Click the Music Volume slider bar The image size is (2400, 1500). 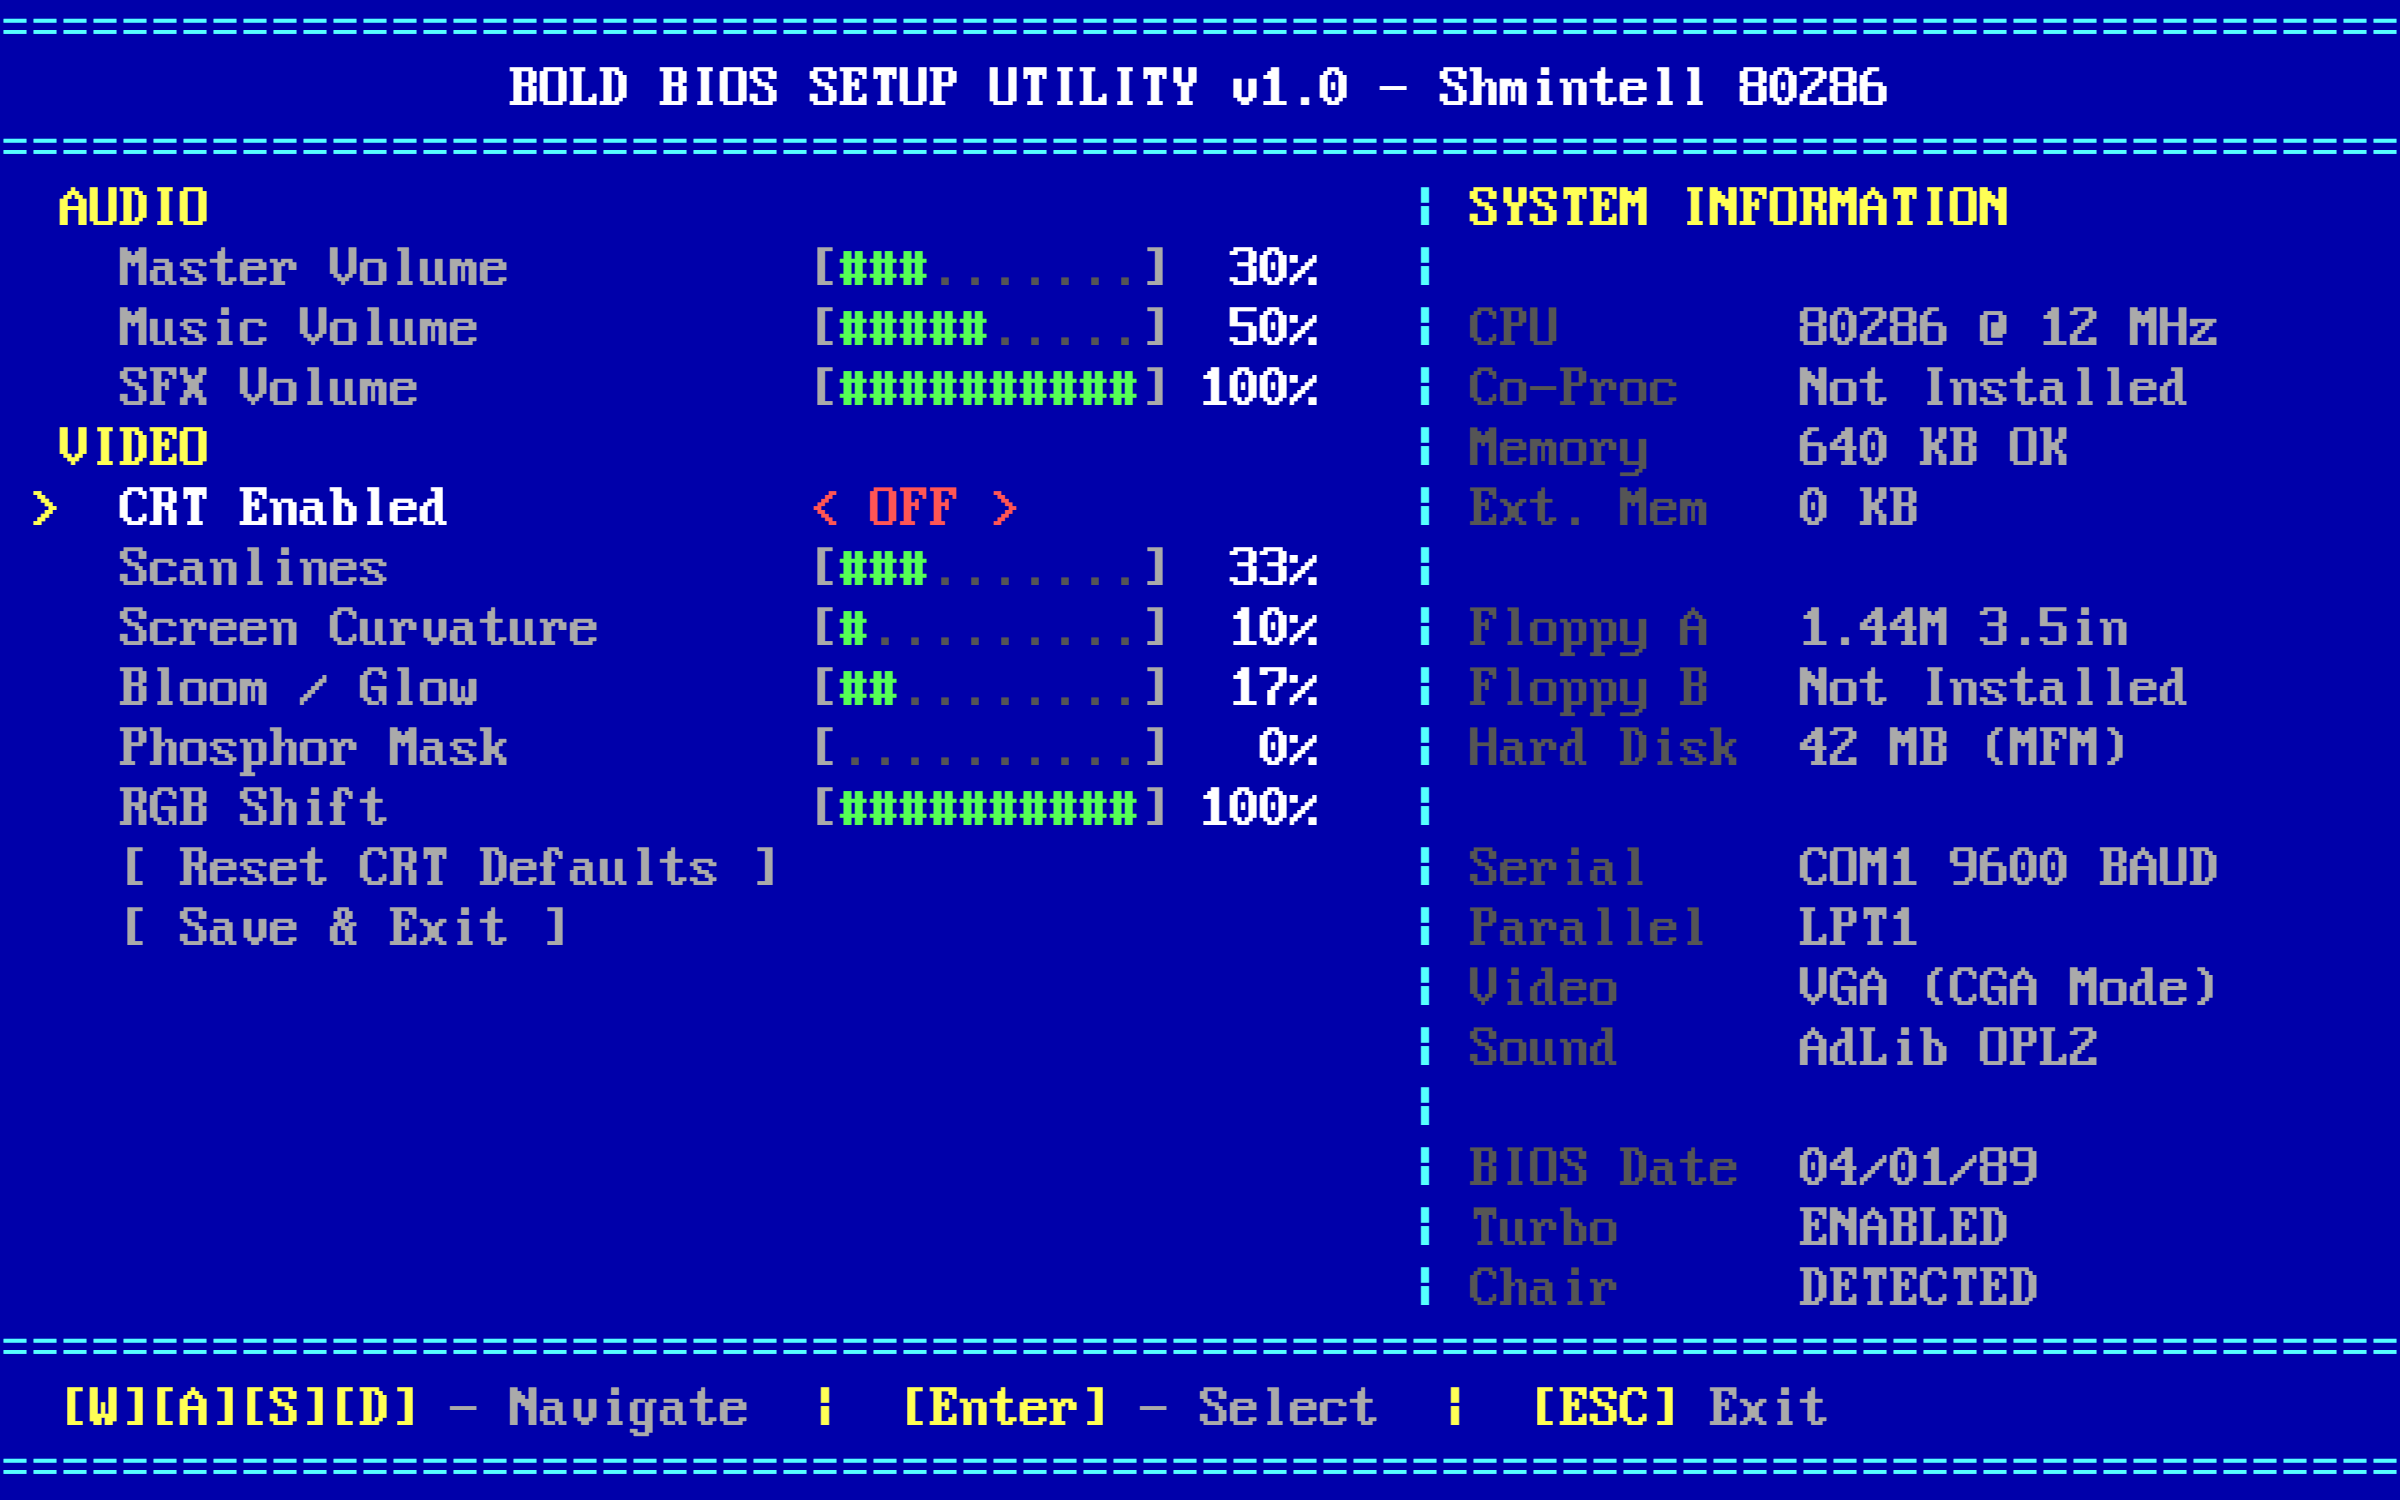(989, 328)
